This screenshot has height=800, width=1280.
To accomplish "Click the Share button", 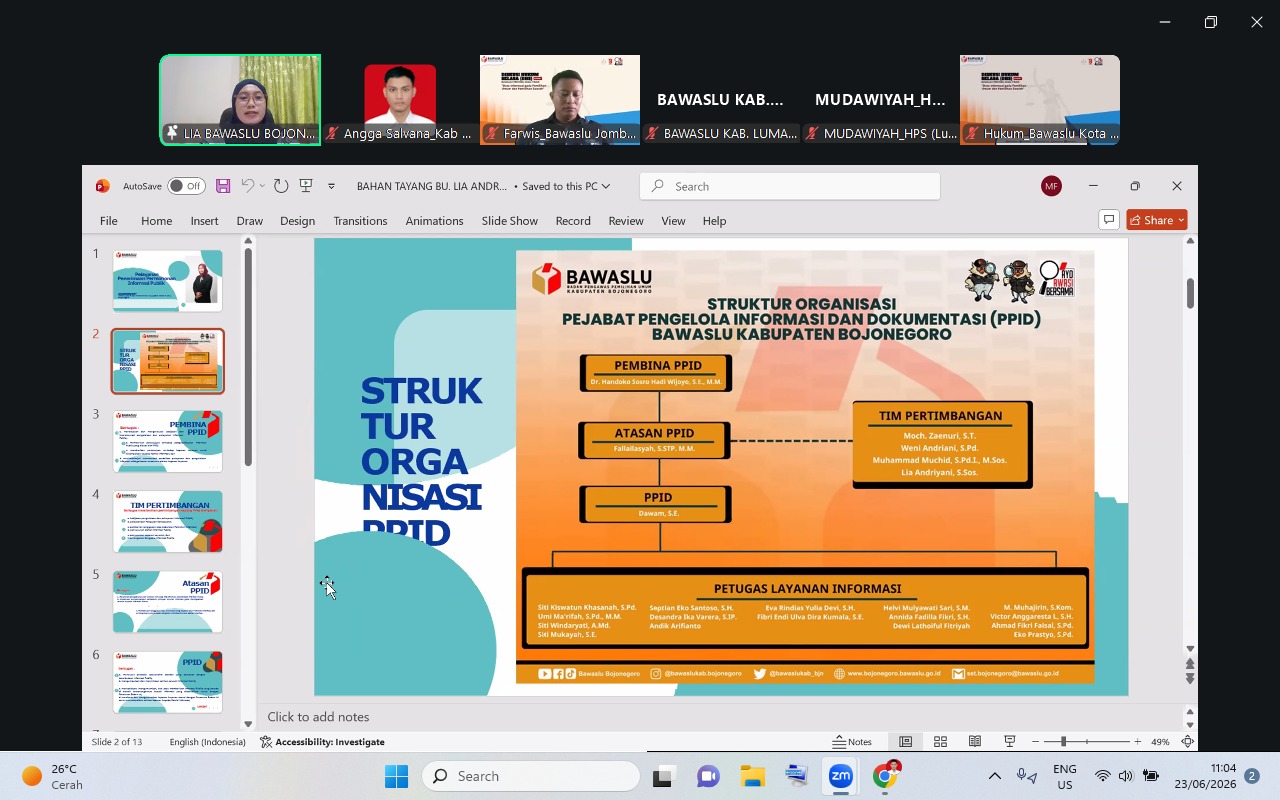I will coord(1157,220).
